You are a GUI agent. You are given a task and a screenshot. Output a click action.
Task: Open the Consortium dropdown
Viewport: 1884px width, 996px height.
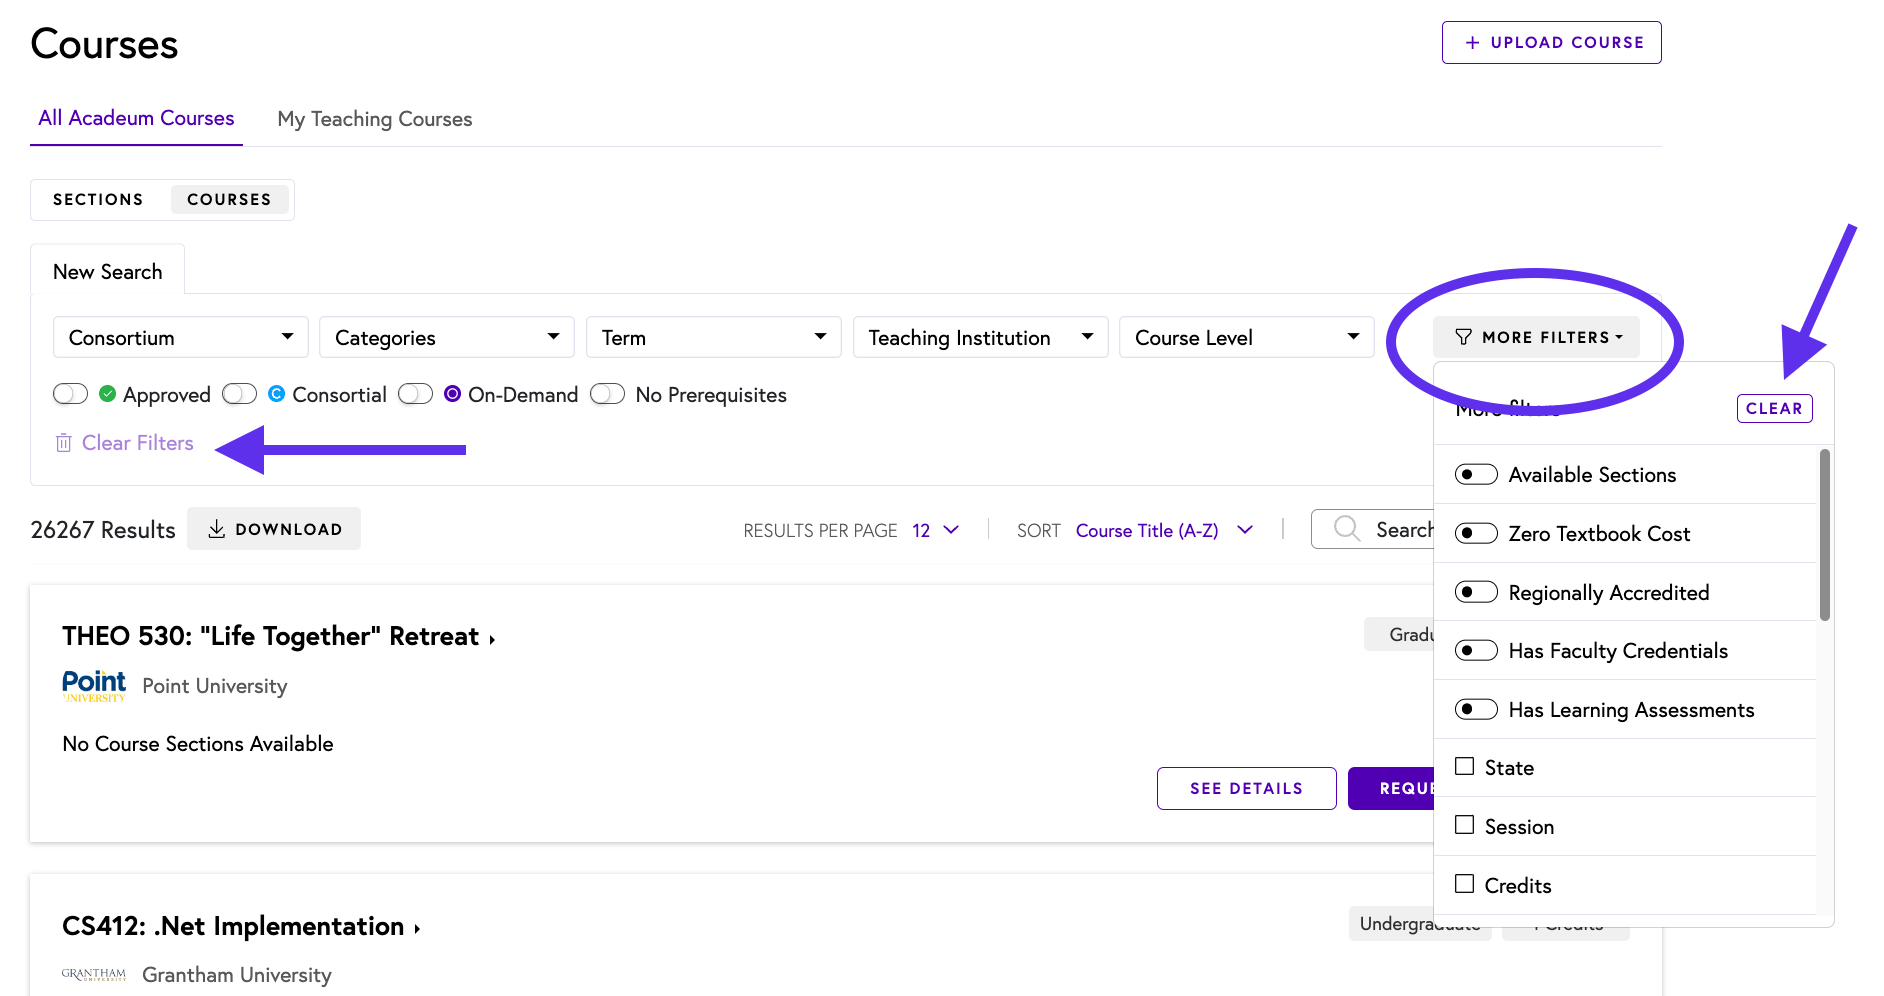click(x=180, y=338)
